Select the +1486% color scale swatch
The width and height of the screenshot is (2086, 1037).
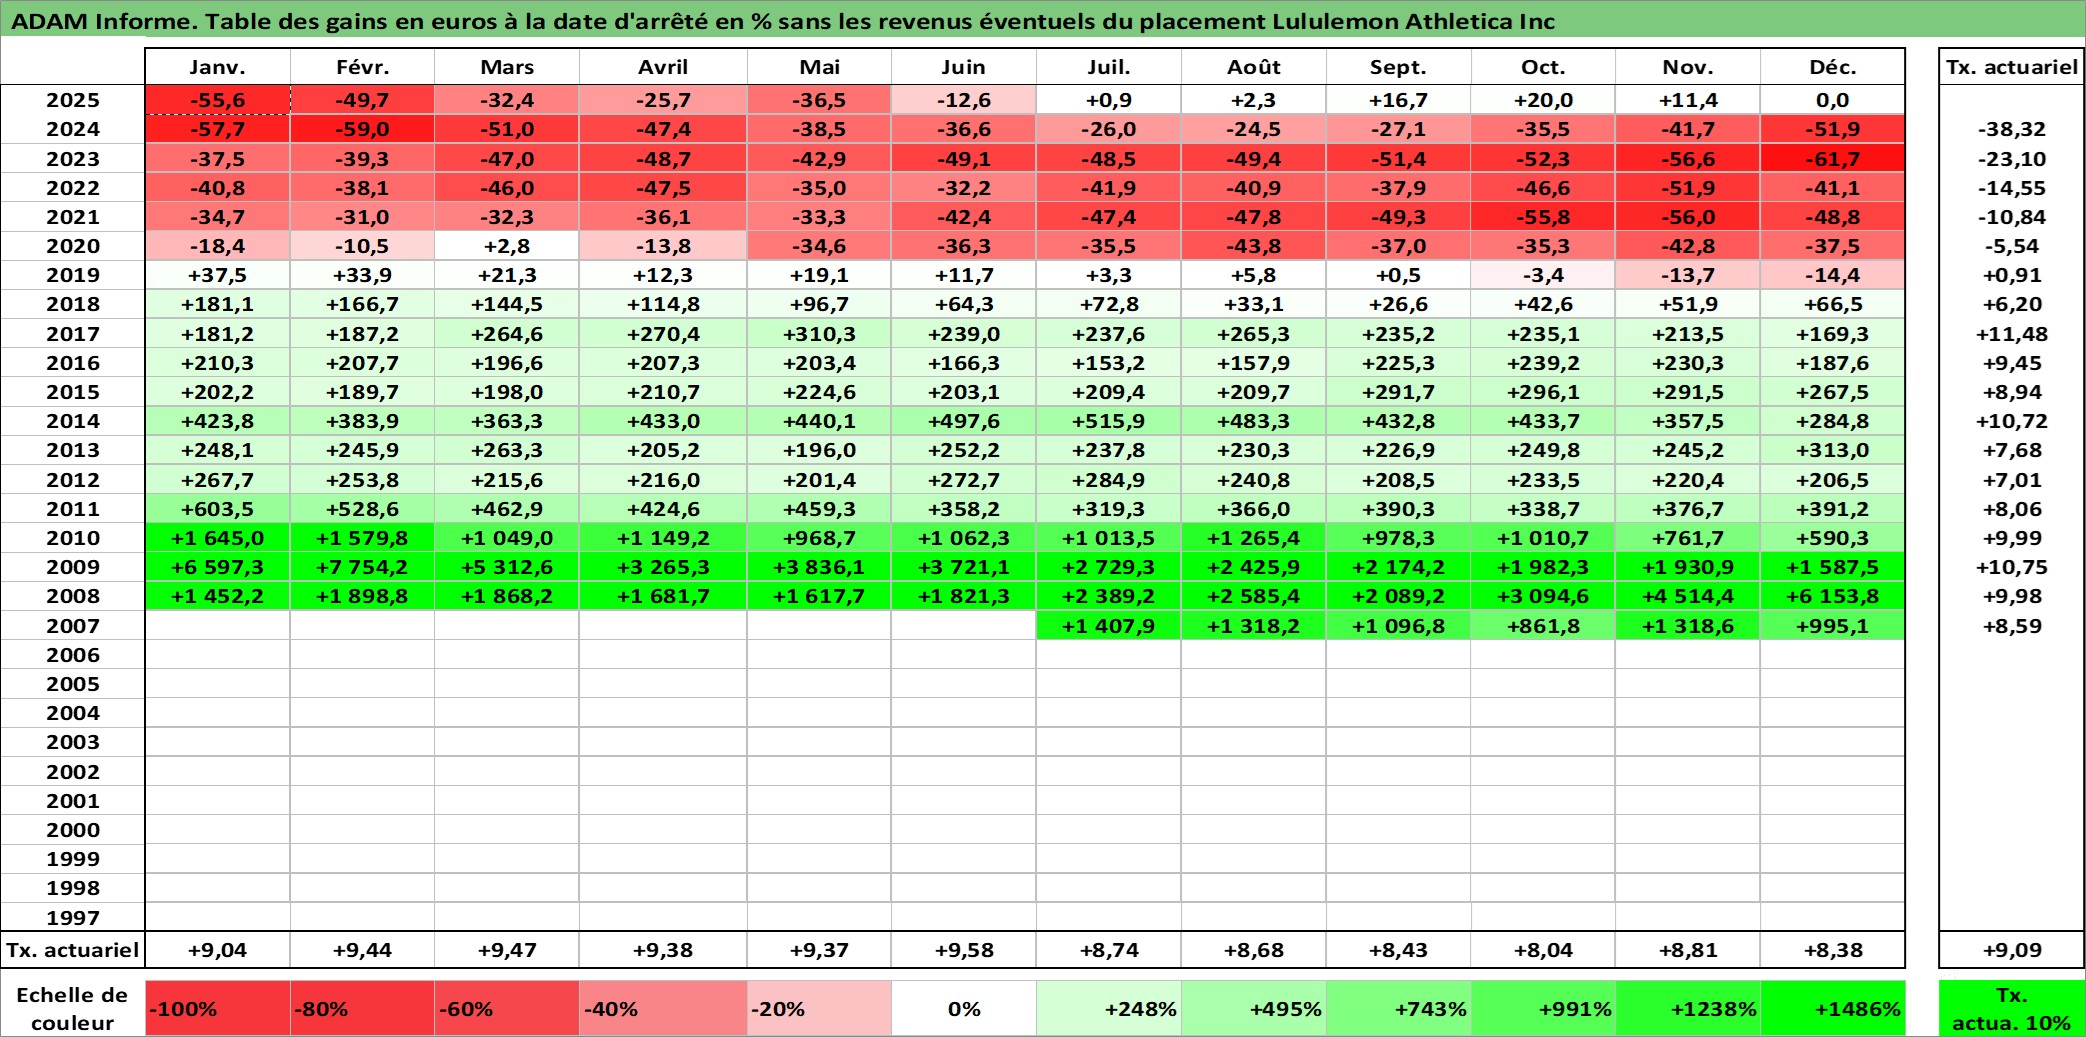pos(1833,1008)
